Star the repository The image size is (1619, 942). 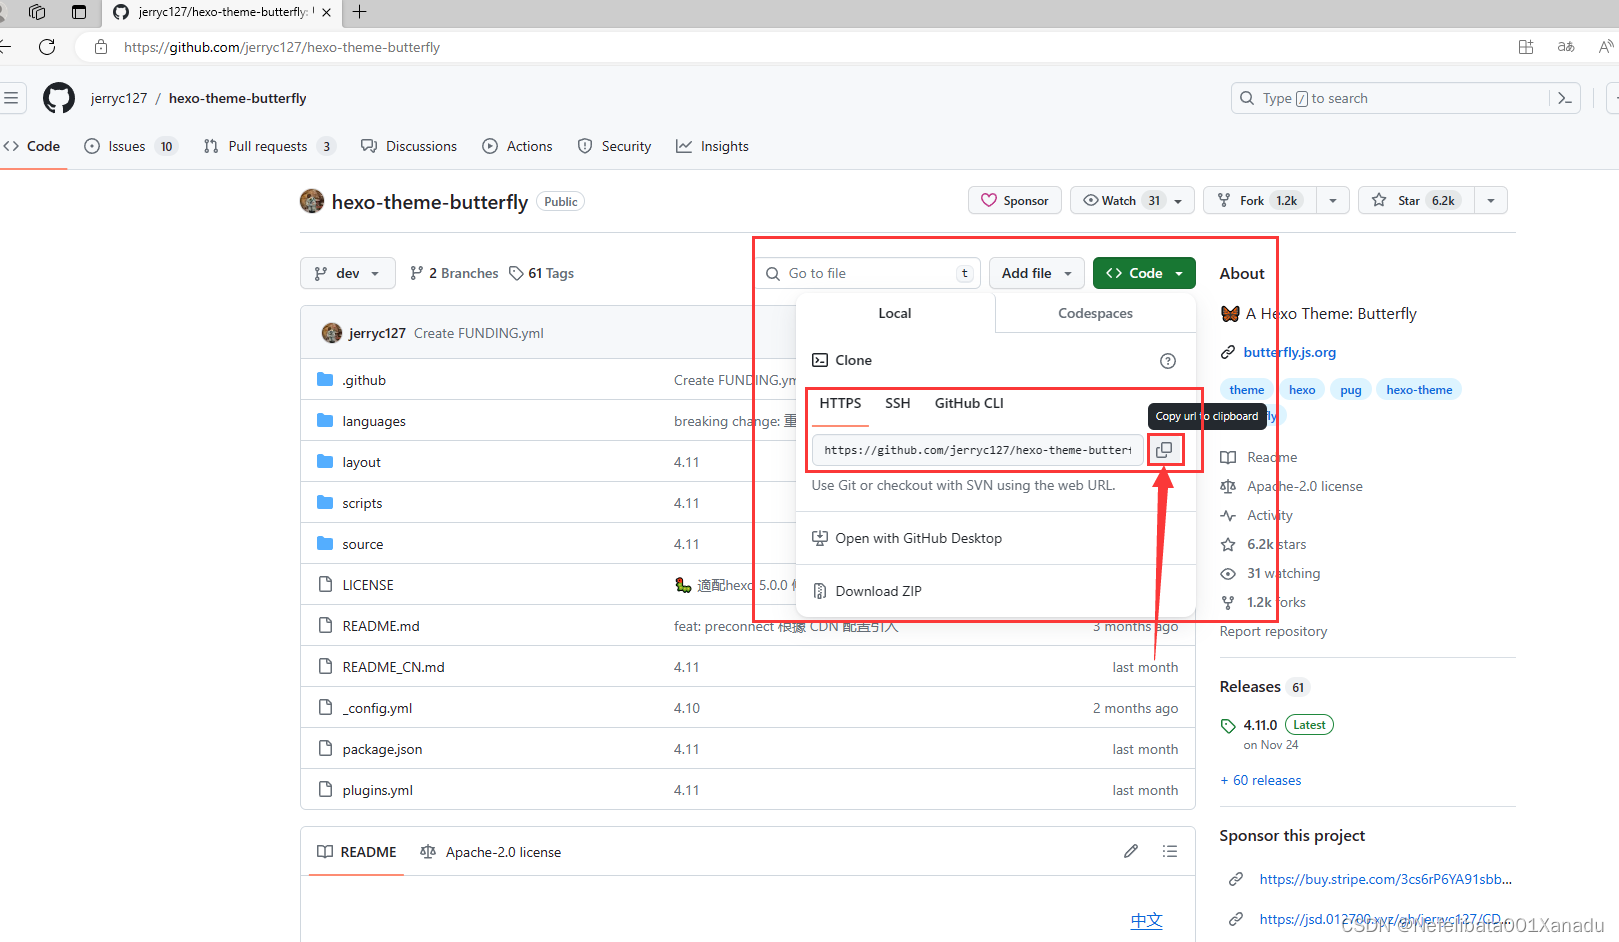1416,201
